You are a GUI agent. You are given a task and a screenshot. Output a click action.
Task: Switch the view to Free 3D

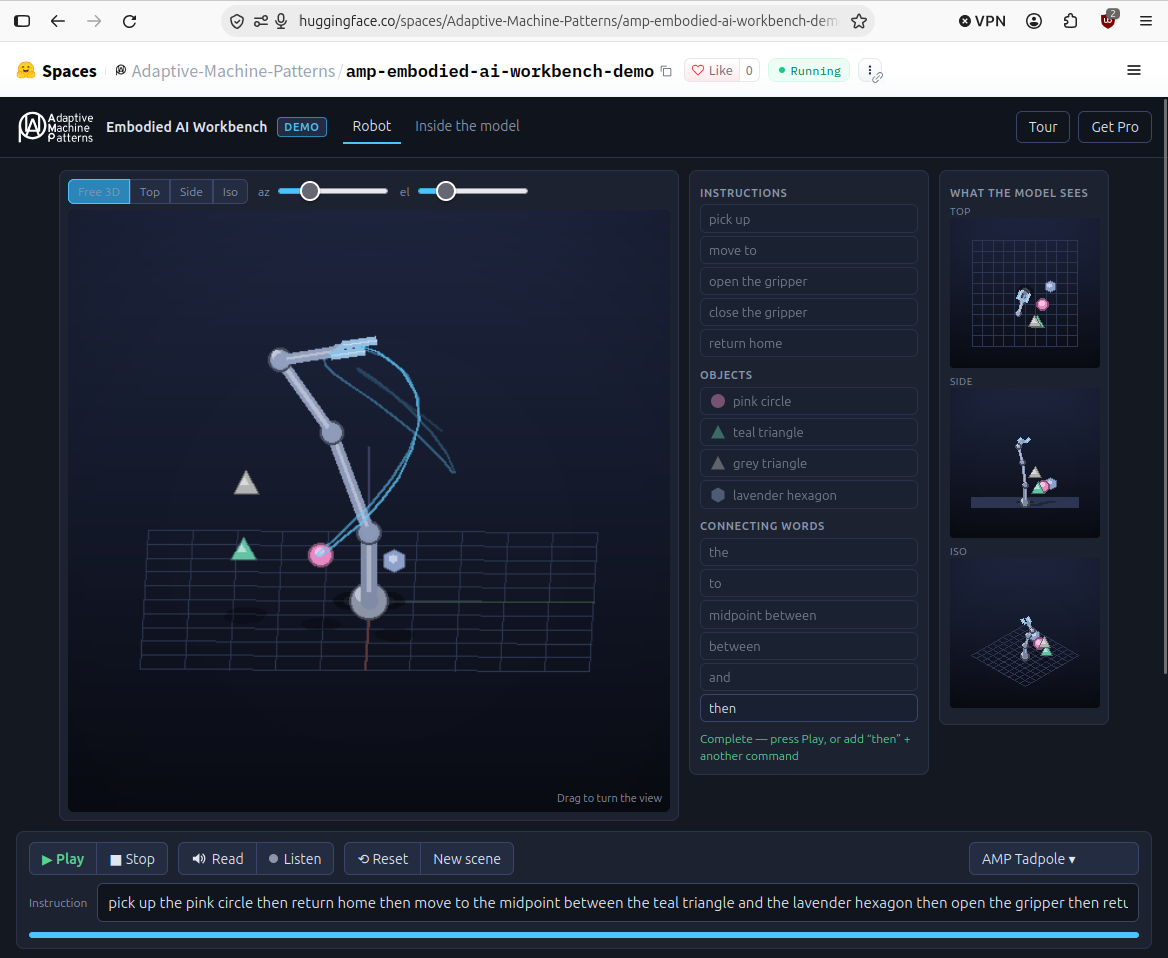tap(99, 191)
